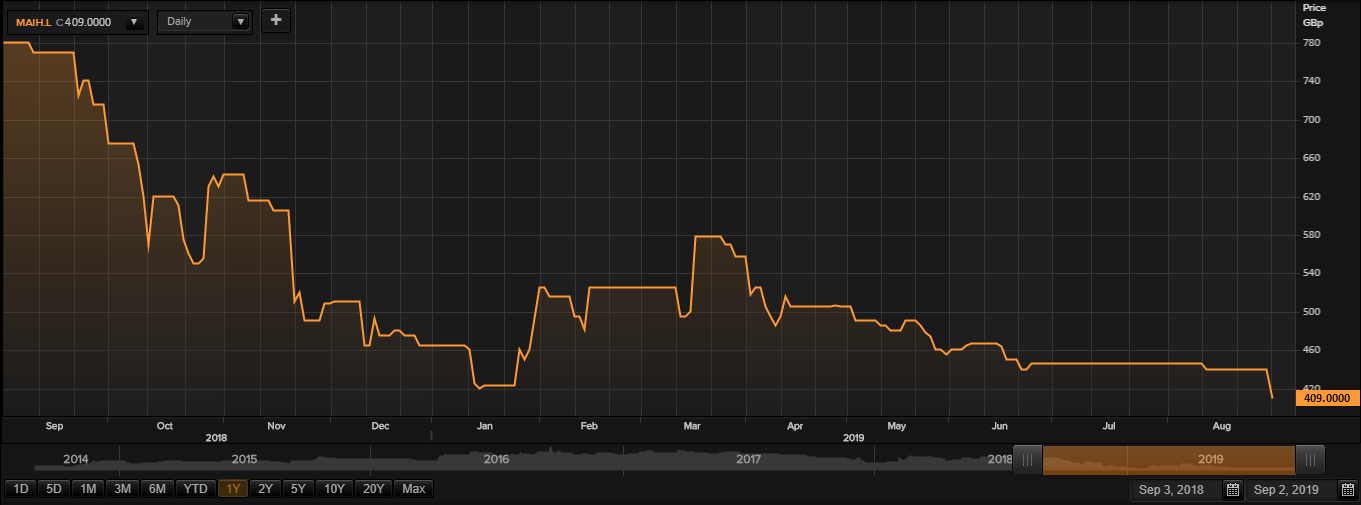Switch to the 1M range
1361x505 pixels.
pos(88,489)
